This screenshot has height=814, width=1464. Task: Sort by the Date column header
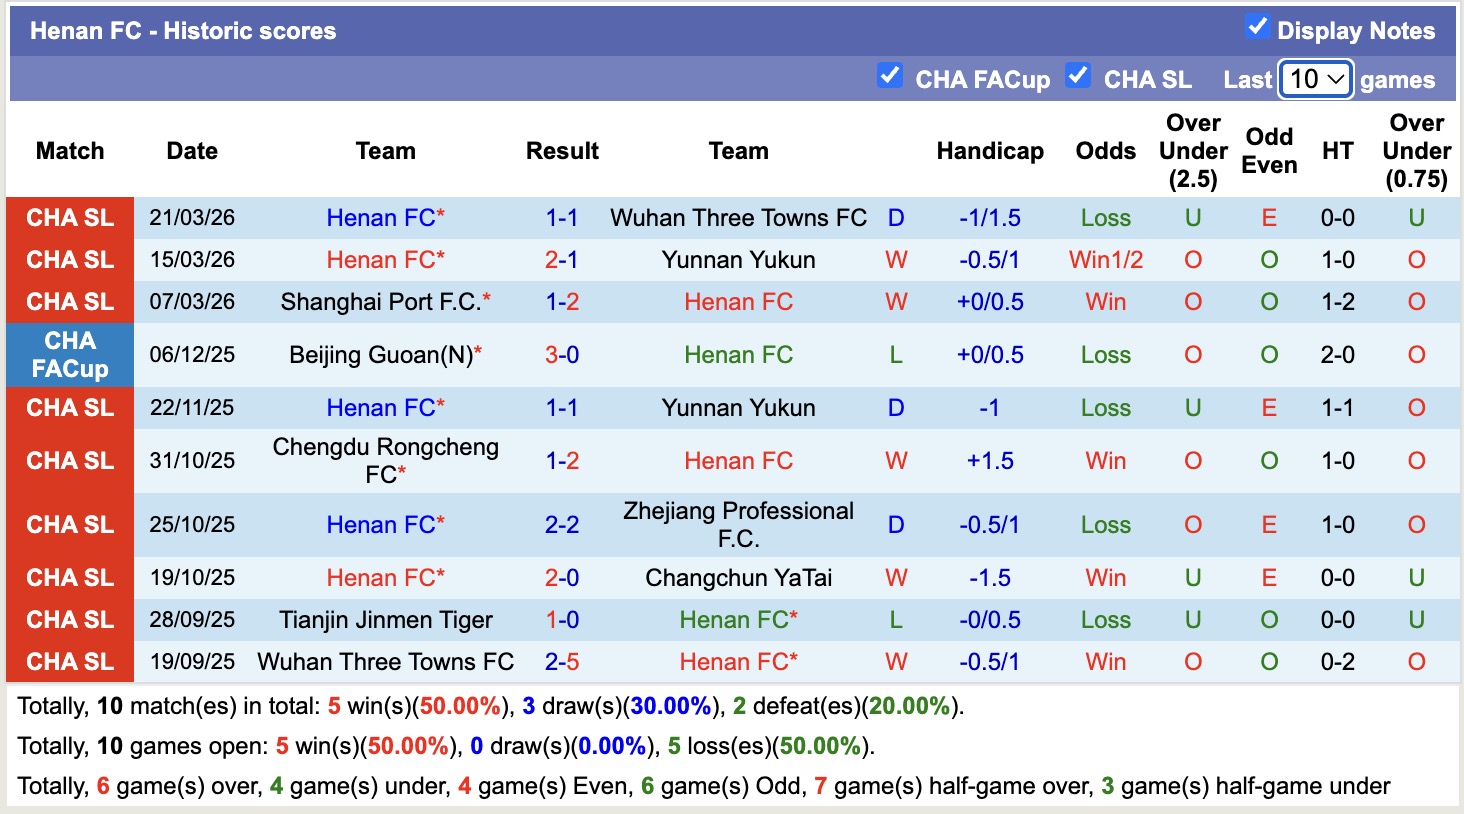pyautogui.click(x=191, y=151)
